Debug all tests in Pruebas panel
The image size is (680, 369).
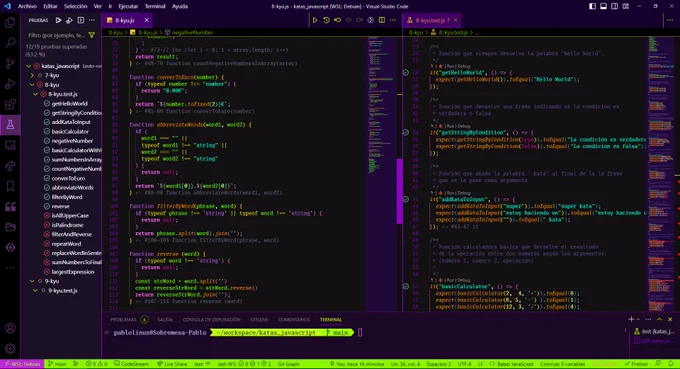pos(69,20)
